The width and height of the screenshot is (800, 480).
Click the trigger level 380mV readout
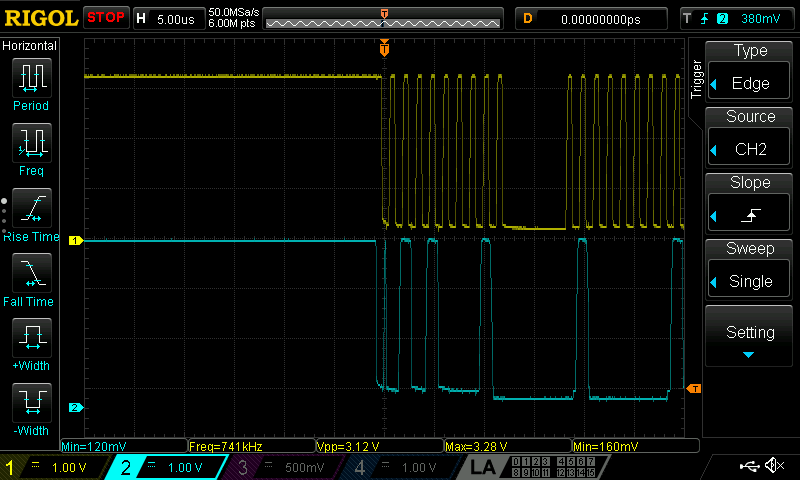coord(760,19)
